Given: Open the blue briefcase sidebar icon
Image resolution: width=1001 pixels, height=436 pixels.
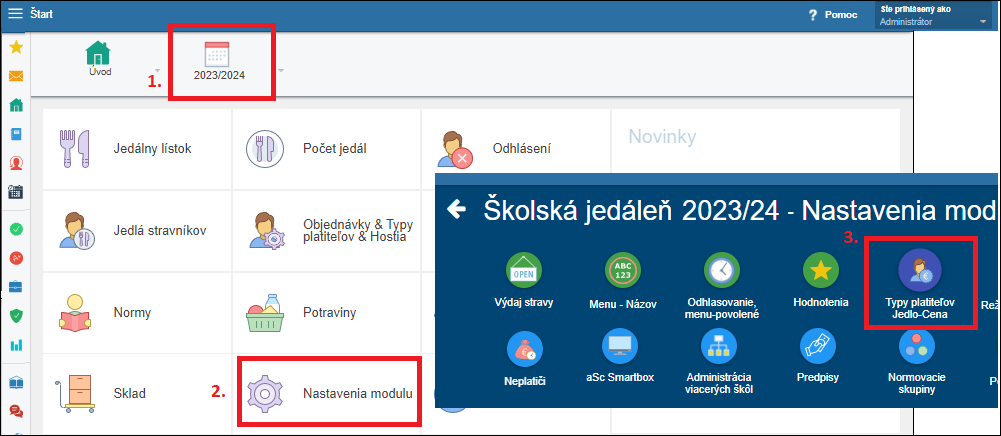Looking at the screenshot, I should [16, 286].
